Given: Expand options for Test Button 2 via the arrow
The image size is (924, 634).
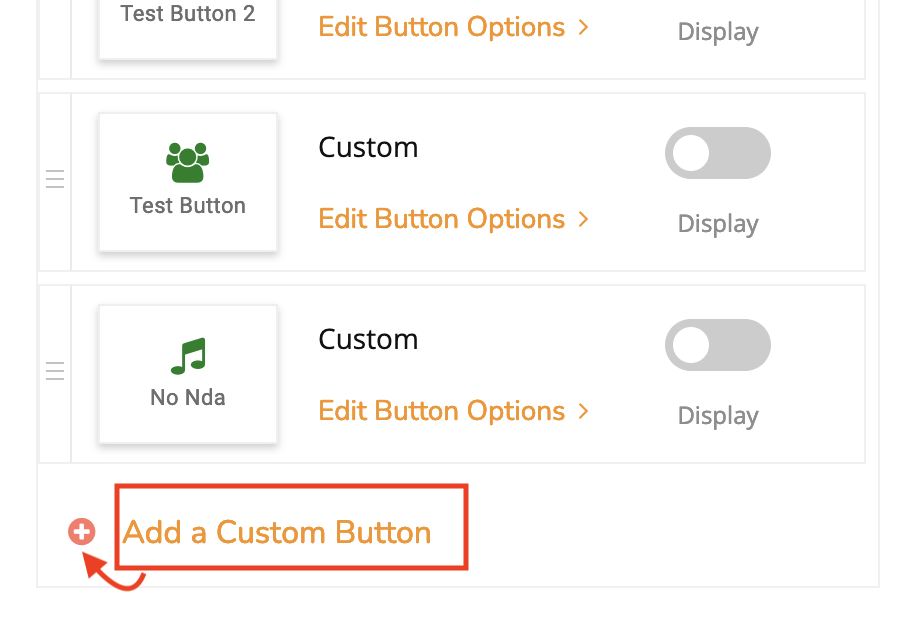Looking at the screenshot, I should pos(583,28).
